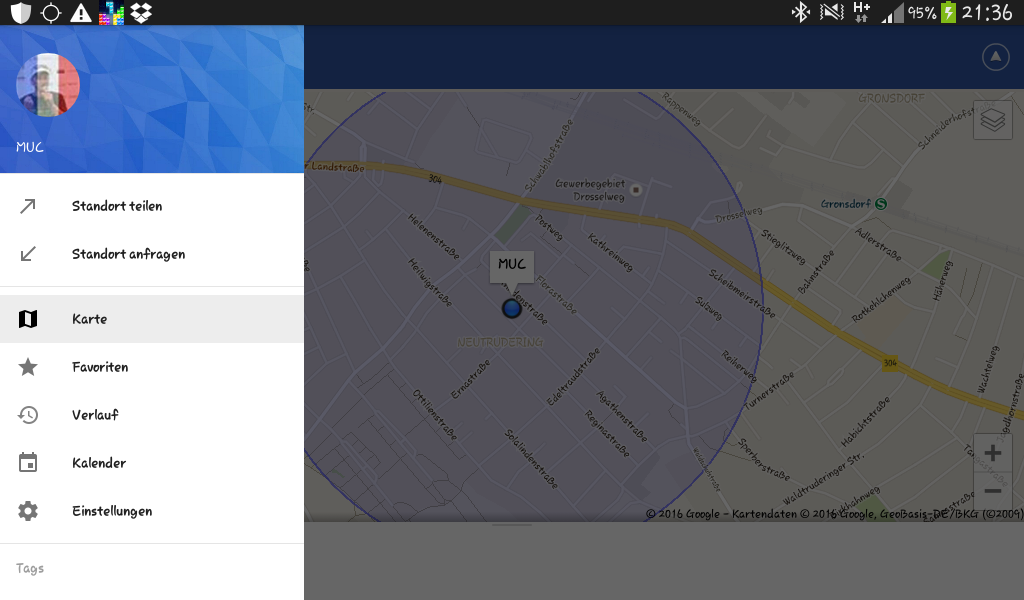Screen dimensions: 1024x600
Task: Tap the Standort teilen arrow icon
Action: point(27,206)
